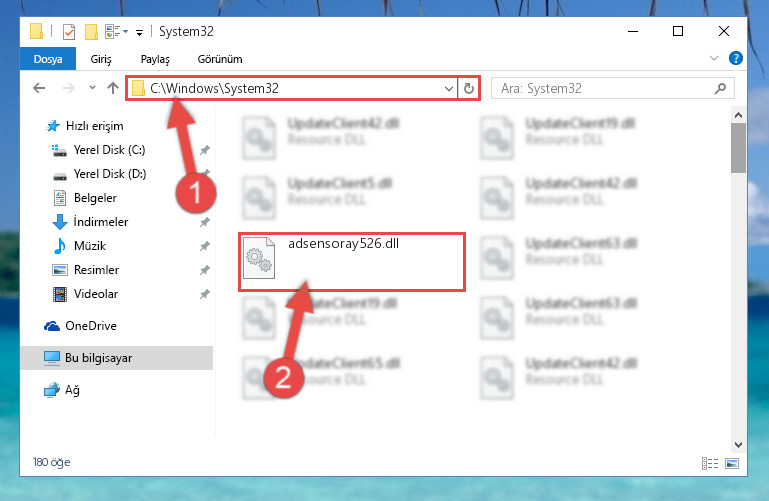Click the address bar path C:\Windows\System32
This screenshot has height=501, width=769.
pos(214,88)
